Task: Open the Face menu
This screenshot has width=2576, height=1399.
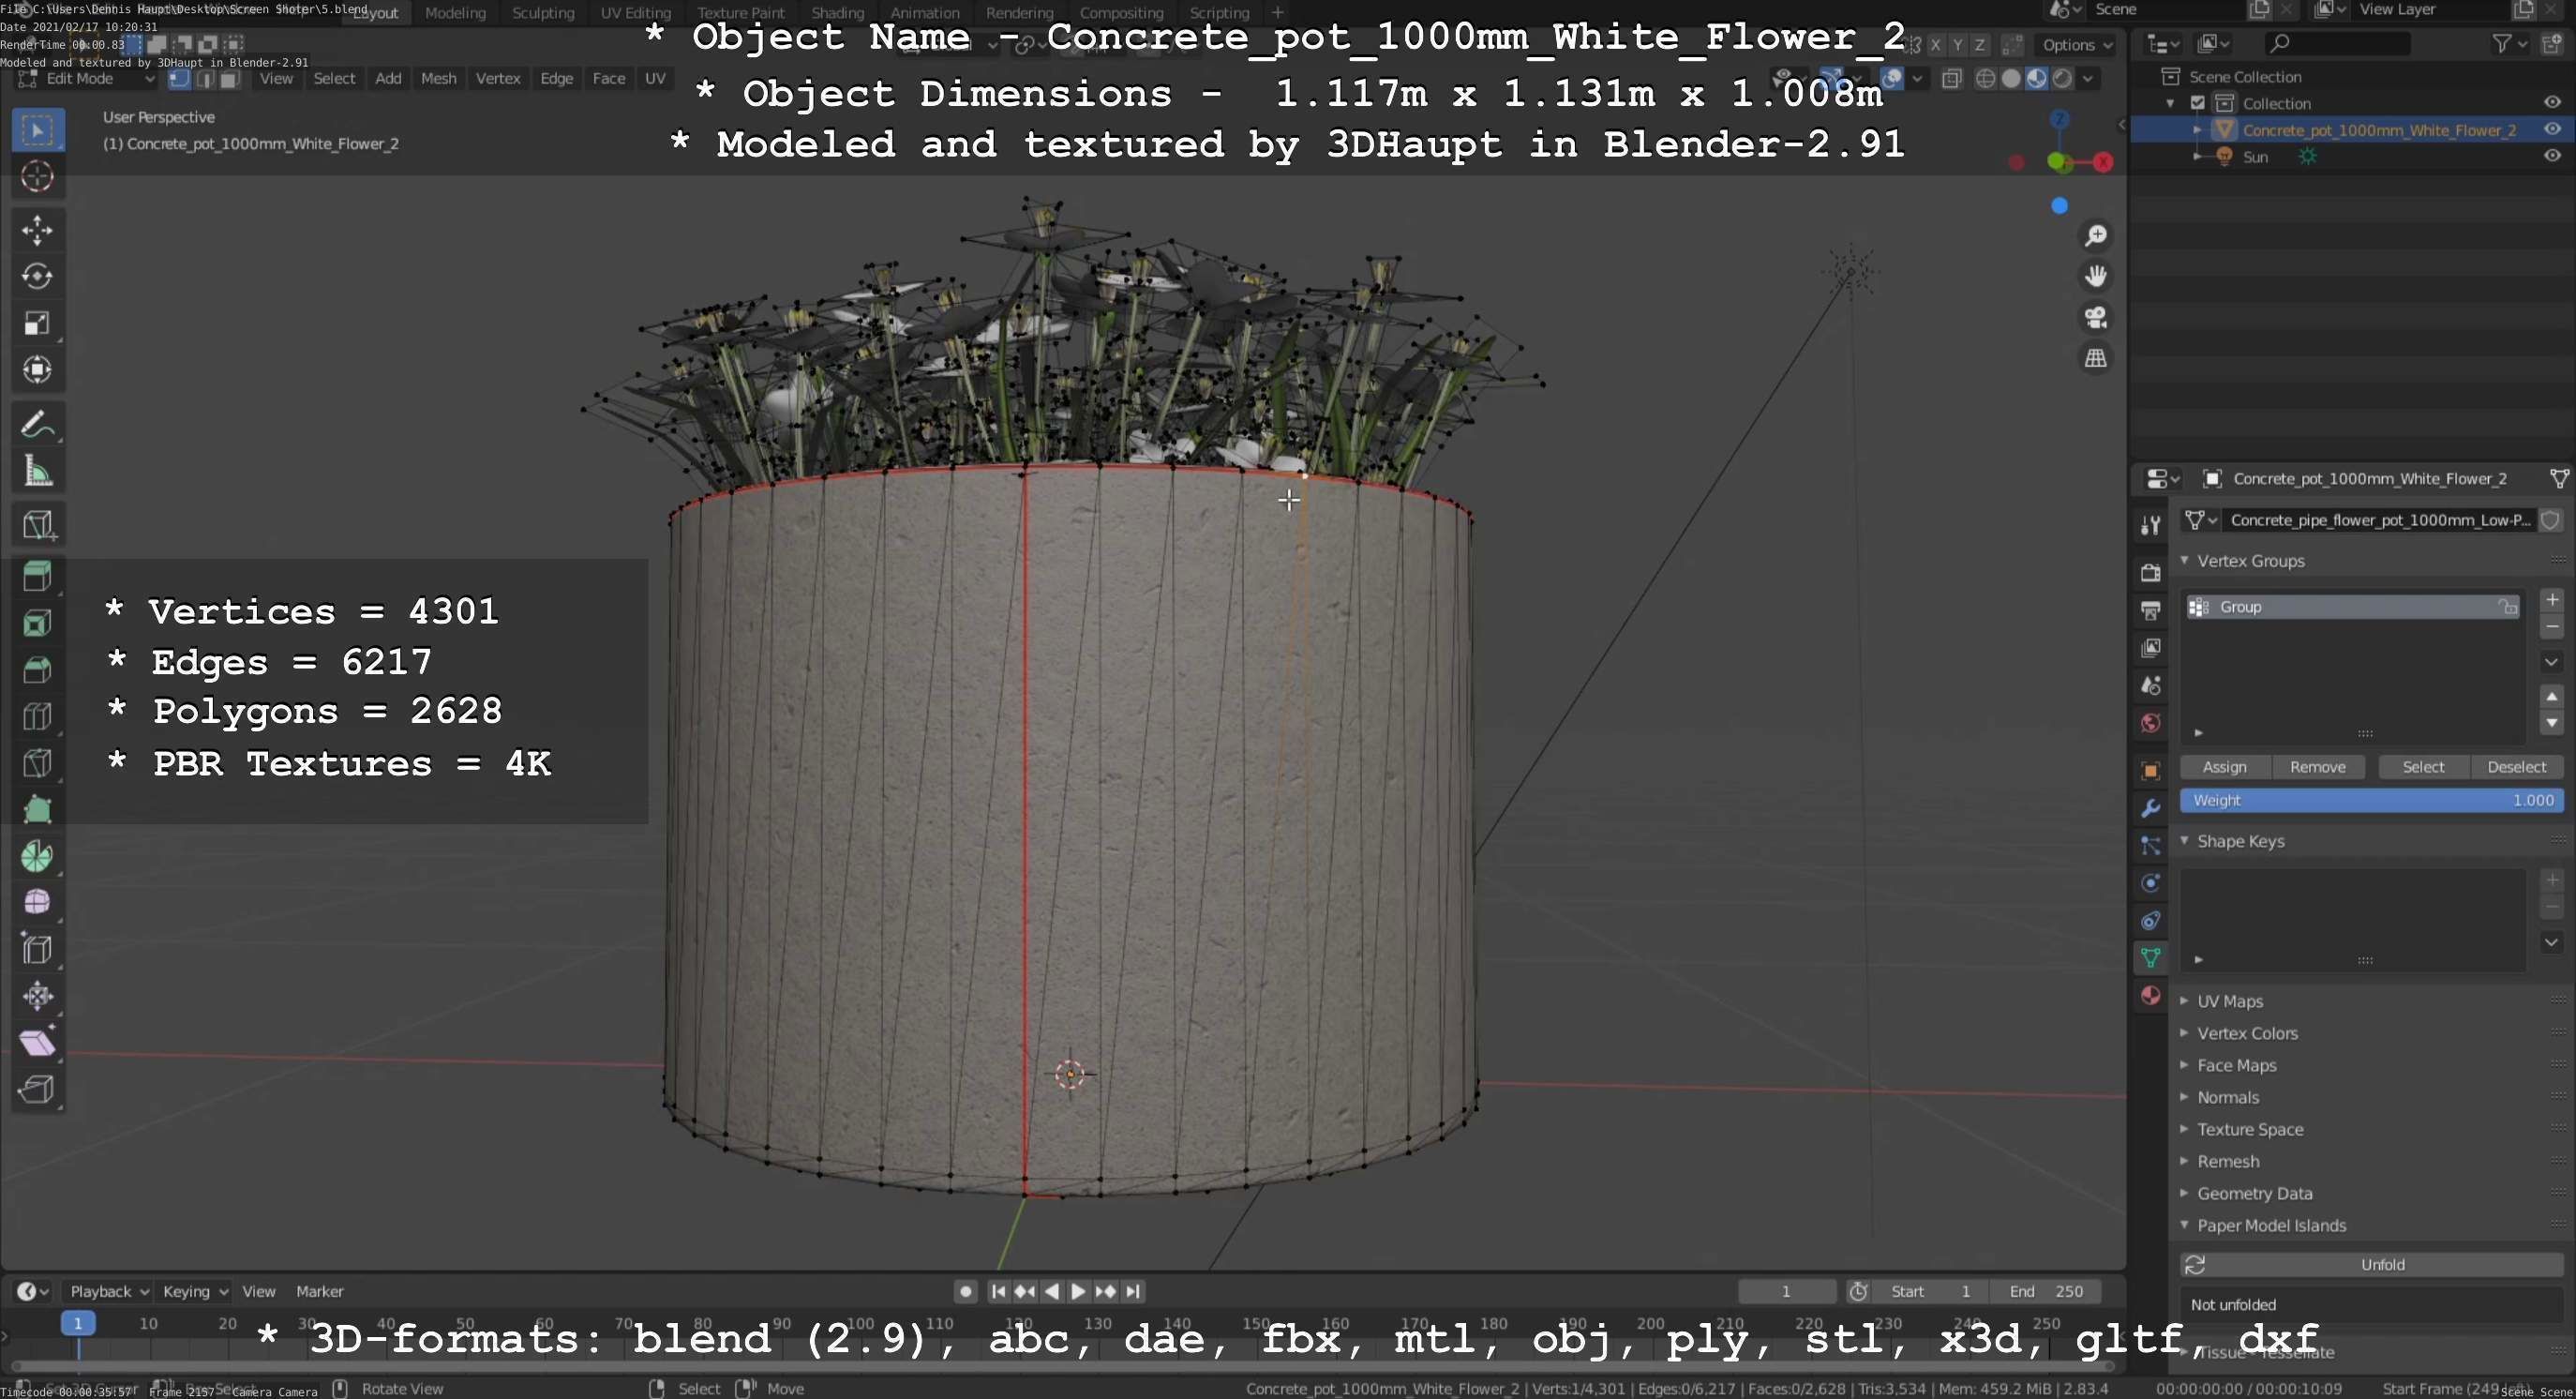Action: coord(608,79)
